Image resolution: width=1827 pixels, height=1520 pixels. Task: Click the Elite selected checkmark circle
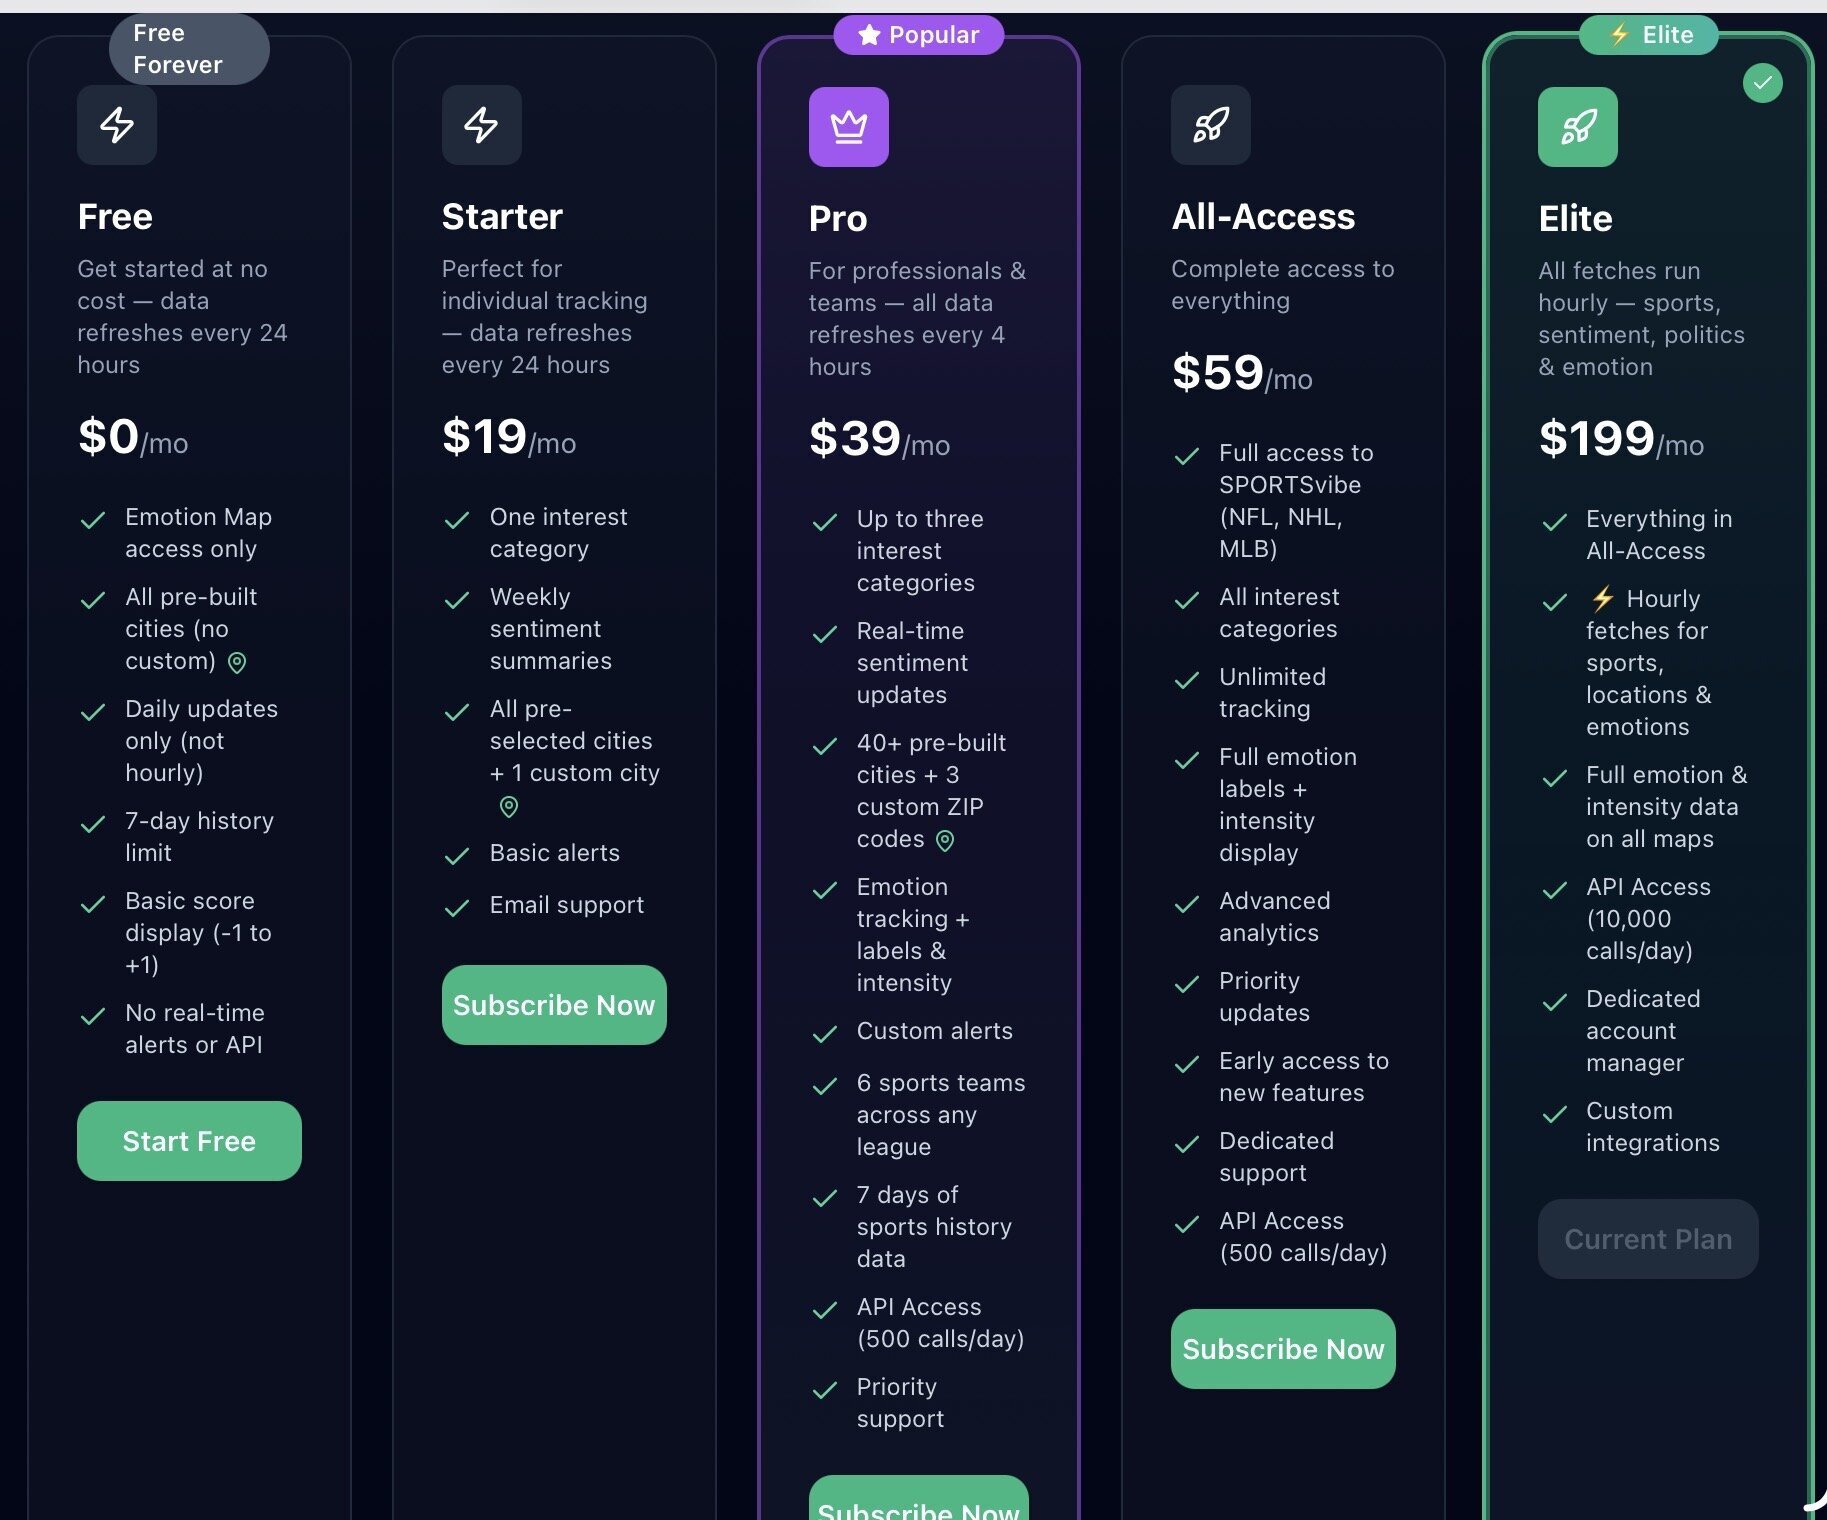click(1762, 83)
